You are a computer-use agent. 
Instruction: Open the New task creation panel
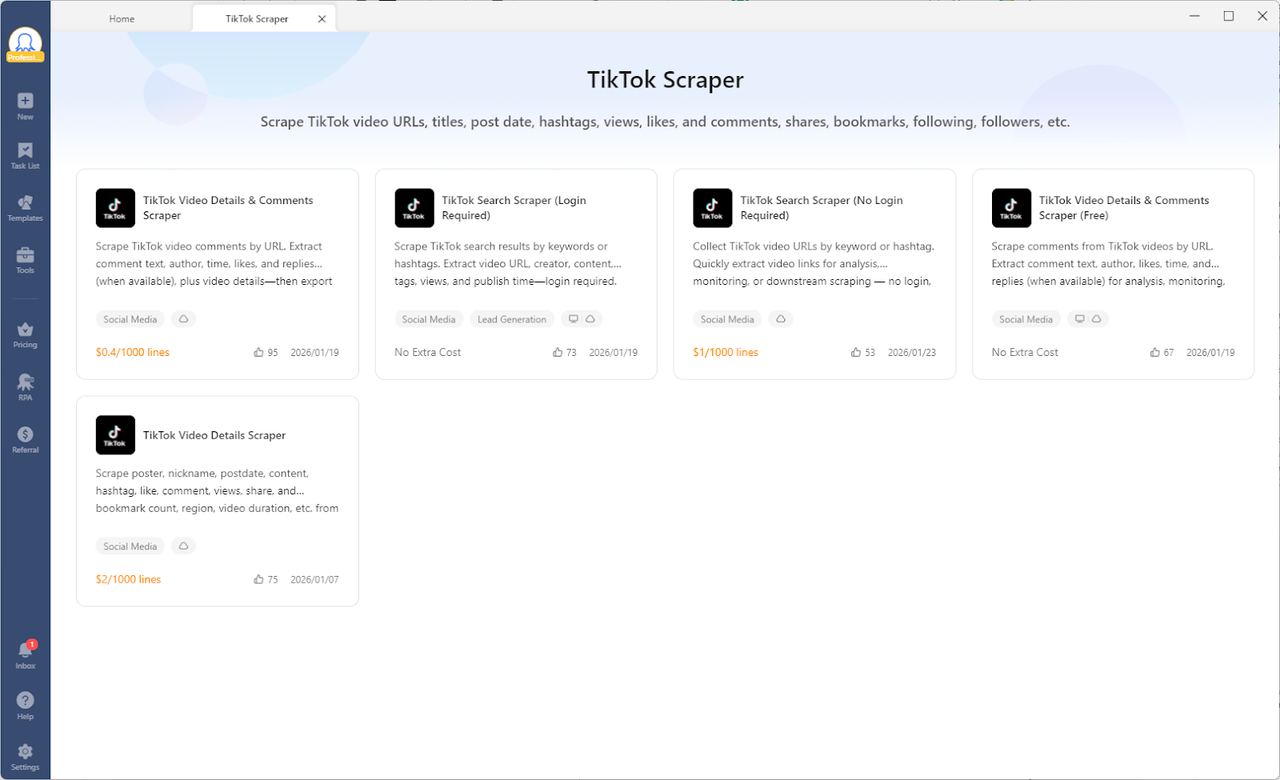(x=24, y=103)
